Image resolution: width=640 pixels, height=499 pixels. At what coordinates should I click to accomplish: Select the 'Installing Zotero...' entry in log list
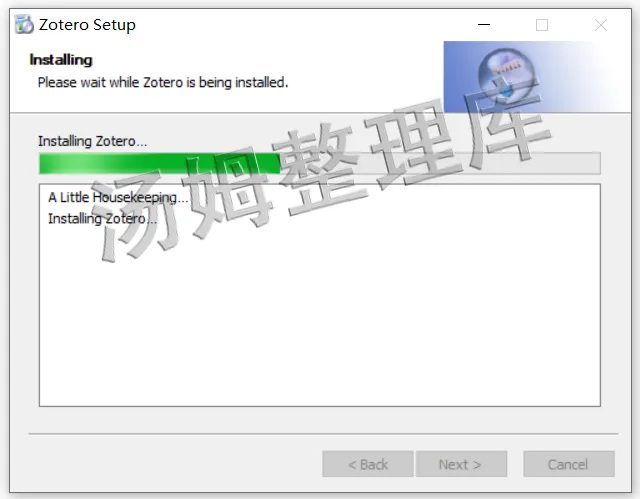102,219
